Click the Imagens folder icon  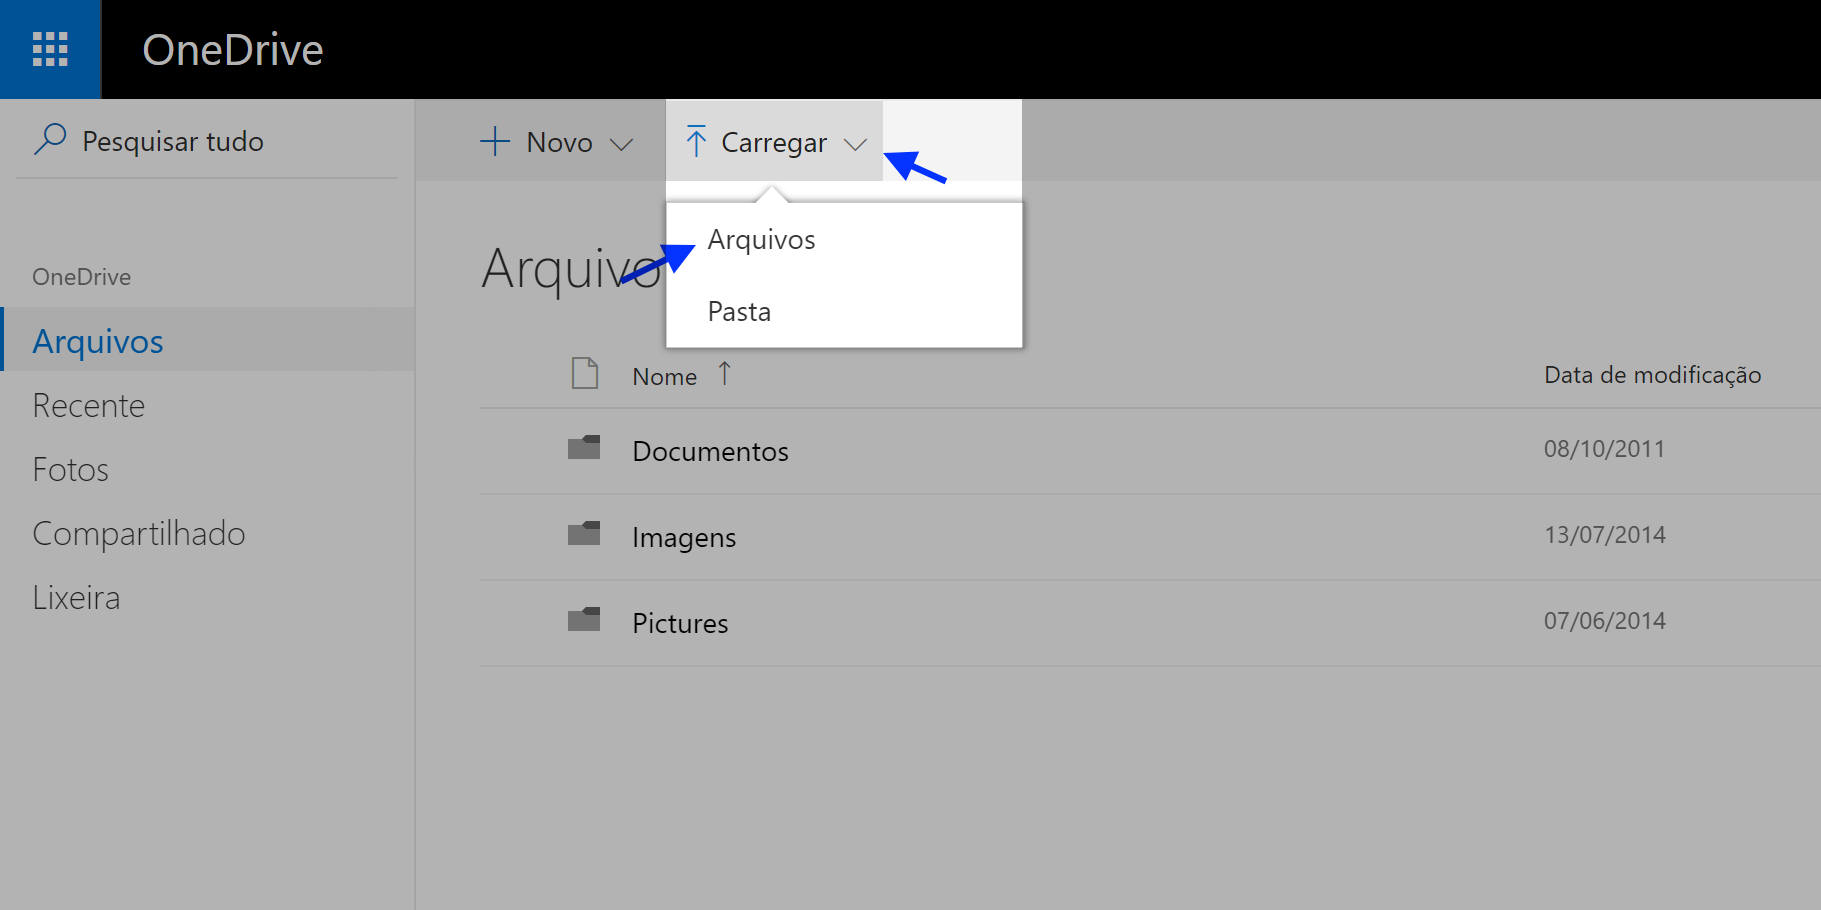584,533
